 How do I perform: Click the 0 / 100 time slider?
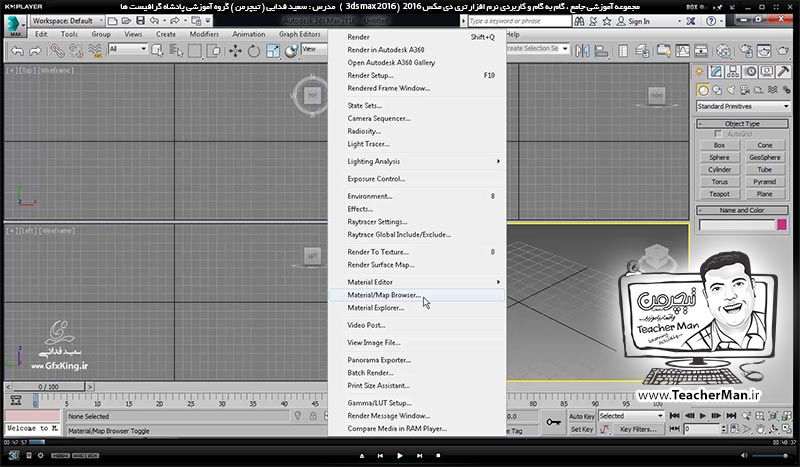(48, 387)
